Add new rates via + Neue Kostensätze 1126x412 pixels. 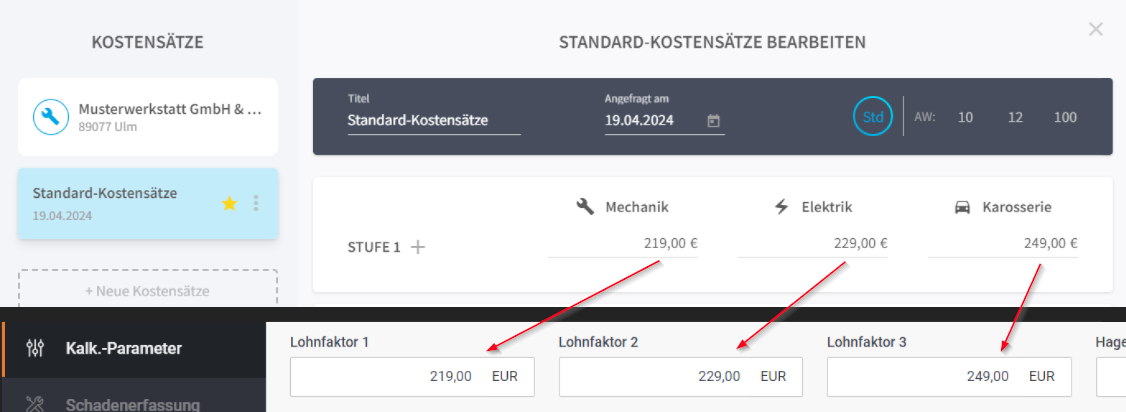click(147, 291)
